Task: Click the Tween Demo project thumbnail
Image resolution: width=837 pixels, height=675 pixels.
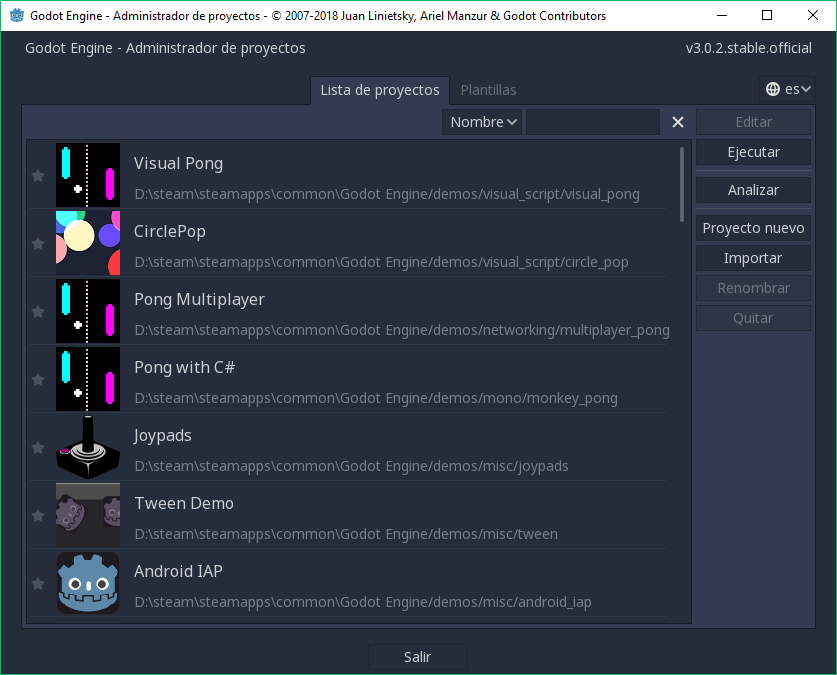Action: coord(88,515)
